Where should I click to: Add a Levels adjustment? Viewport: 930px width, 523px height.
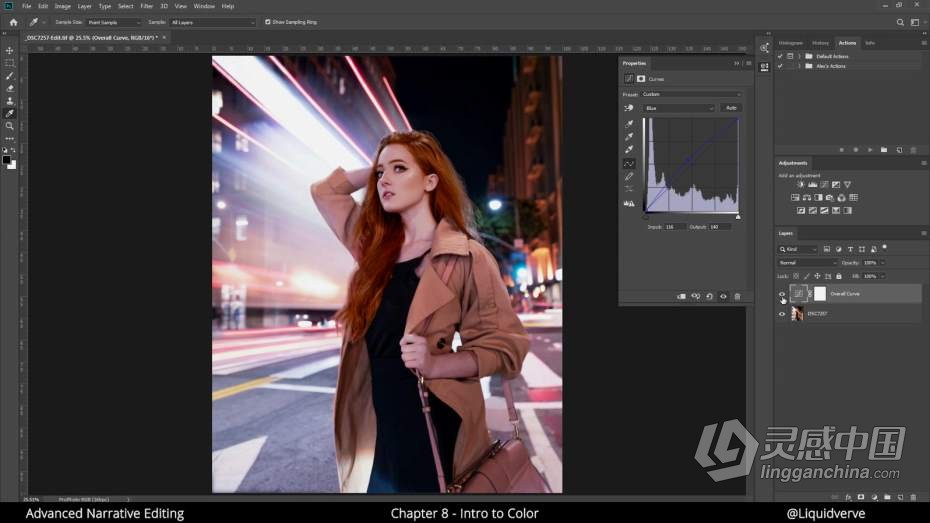(x=813, y=184)
